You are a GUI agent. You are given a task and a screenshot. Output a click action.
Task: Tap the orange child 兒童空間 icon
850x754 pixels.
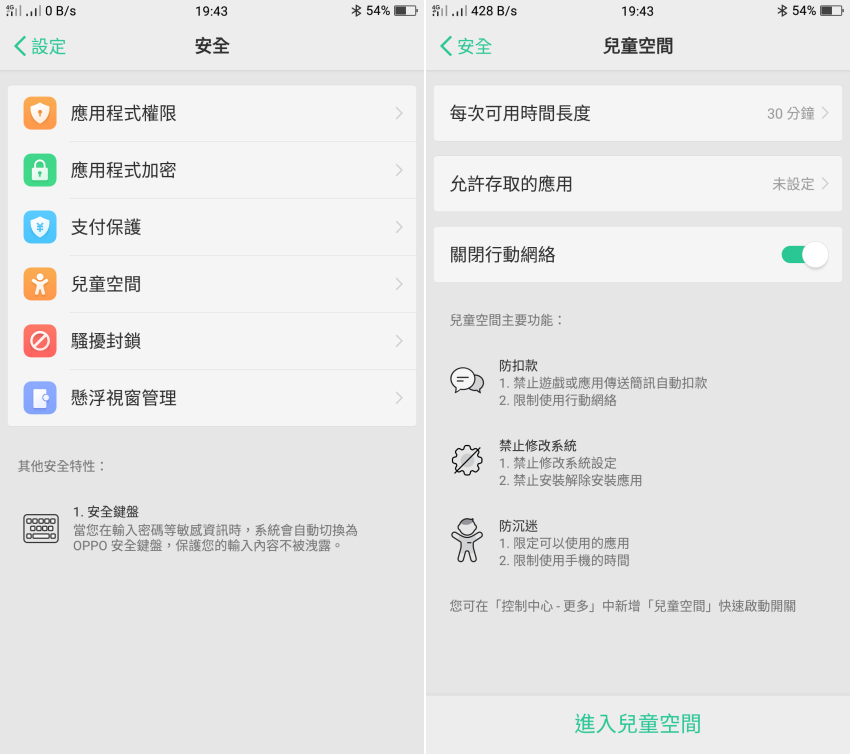pyautogui.click(x=40, y=284)
